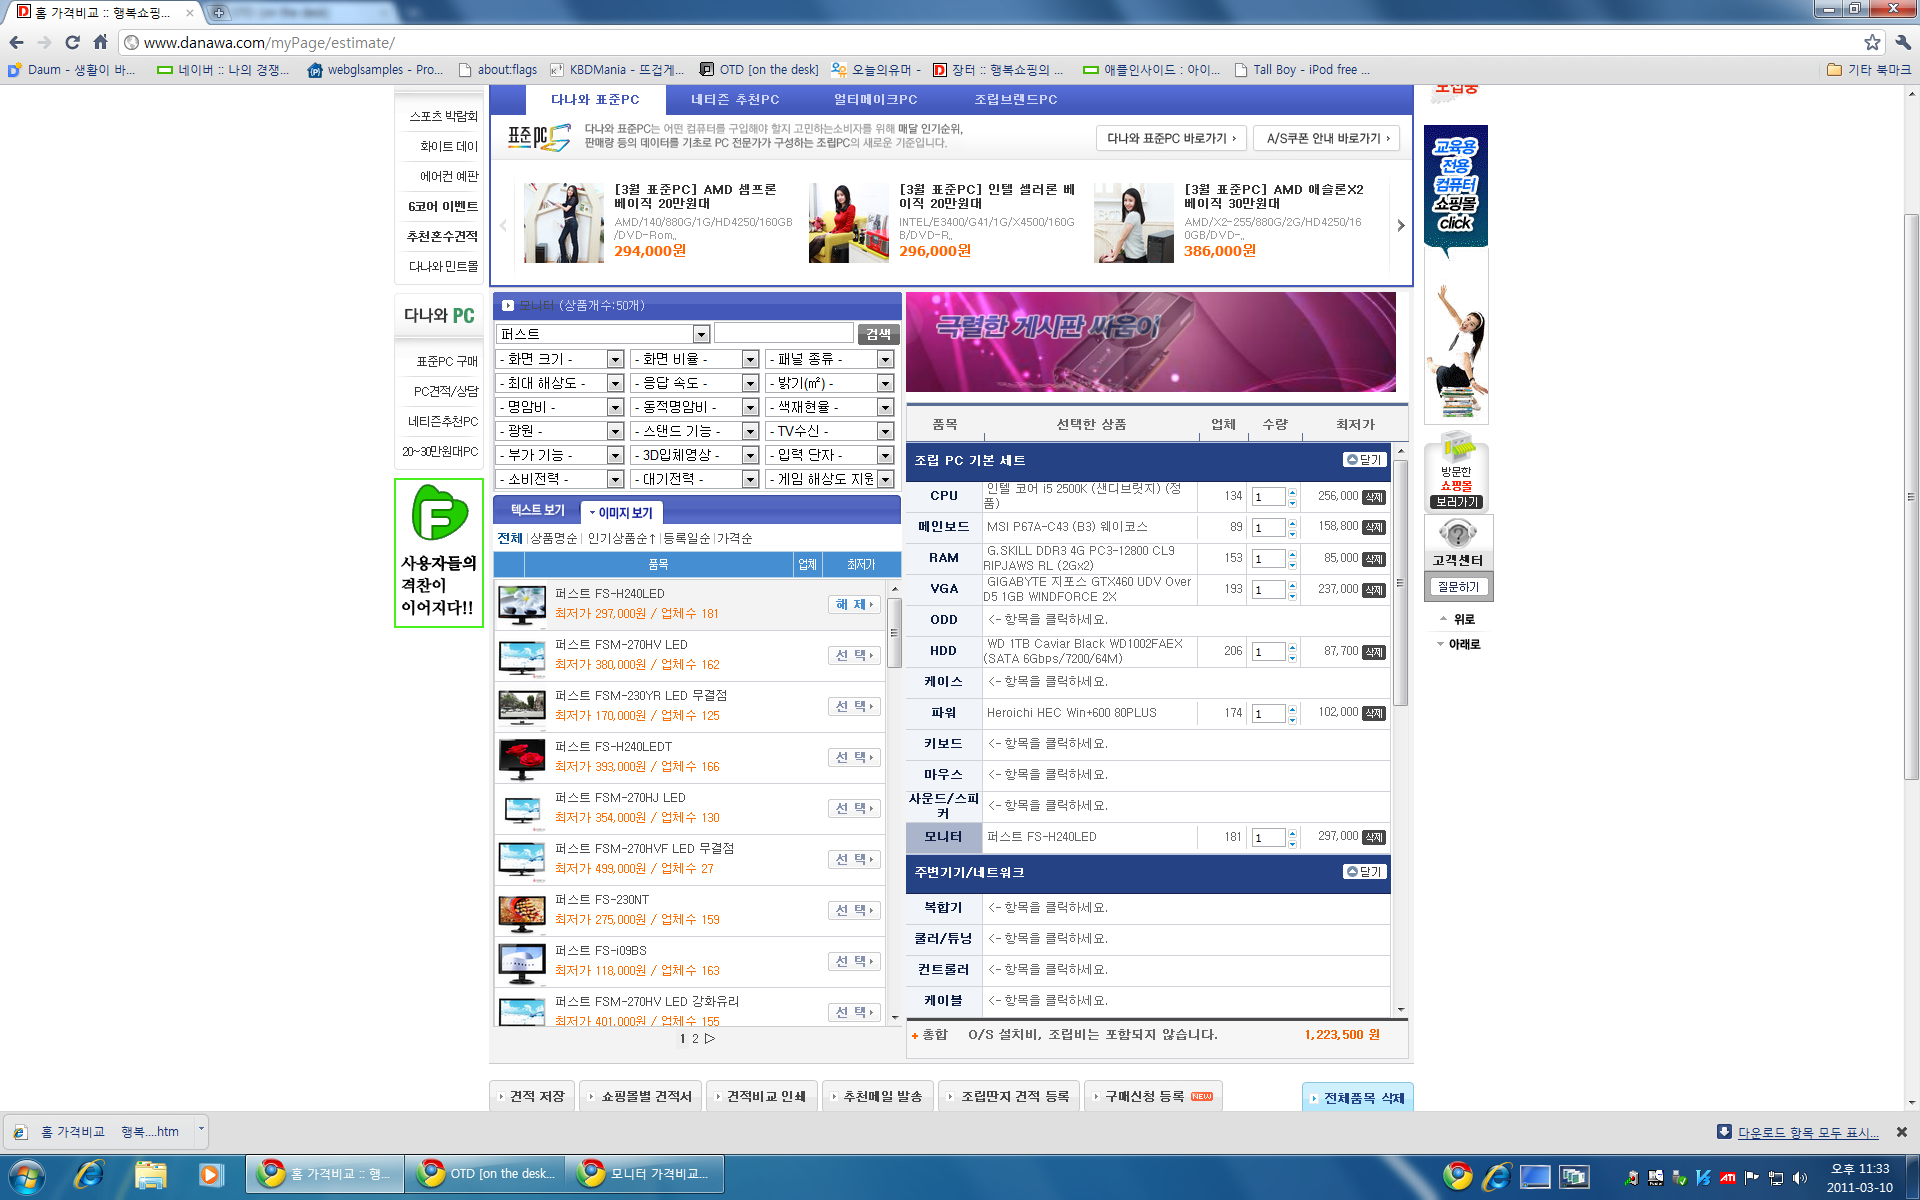1920x1200 pixels.
Task: Go to next product list page arrow
Action: (710, 1038)
